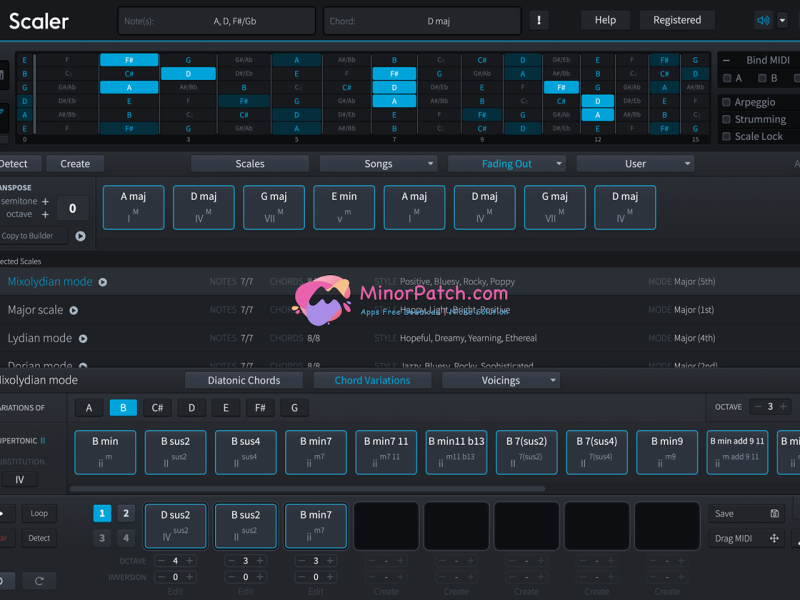Image resolution: width=800 pixels, height=600 pixels.
Task: Enable the Bind MIDI B checkbox
Action: click(x=762, y=78)
